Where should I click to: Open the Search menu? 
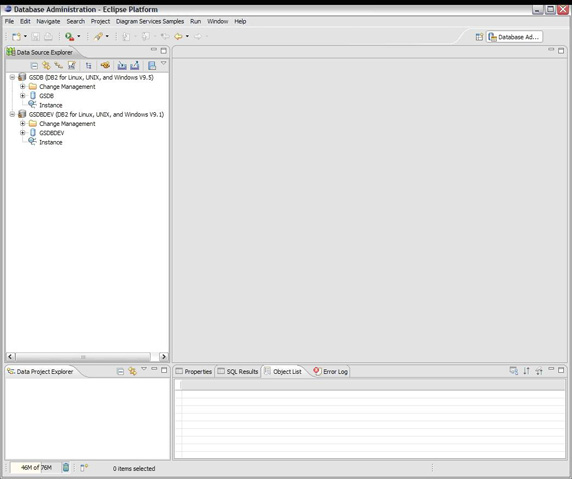(76, 22)
